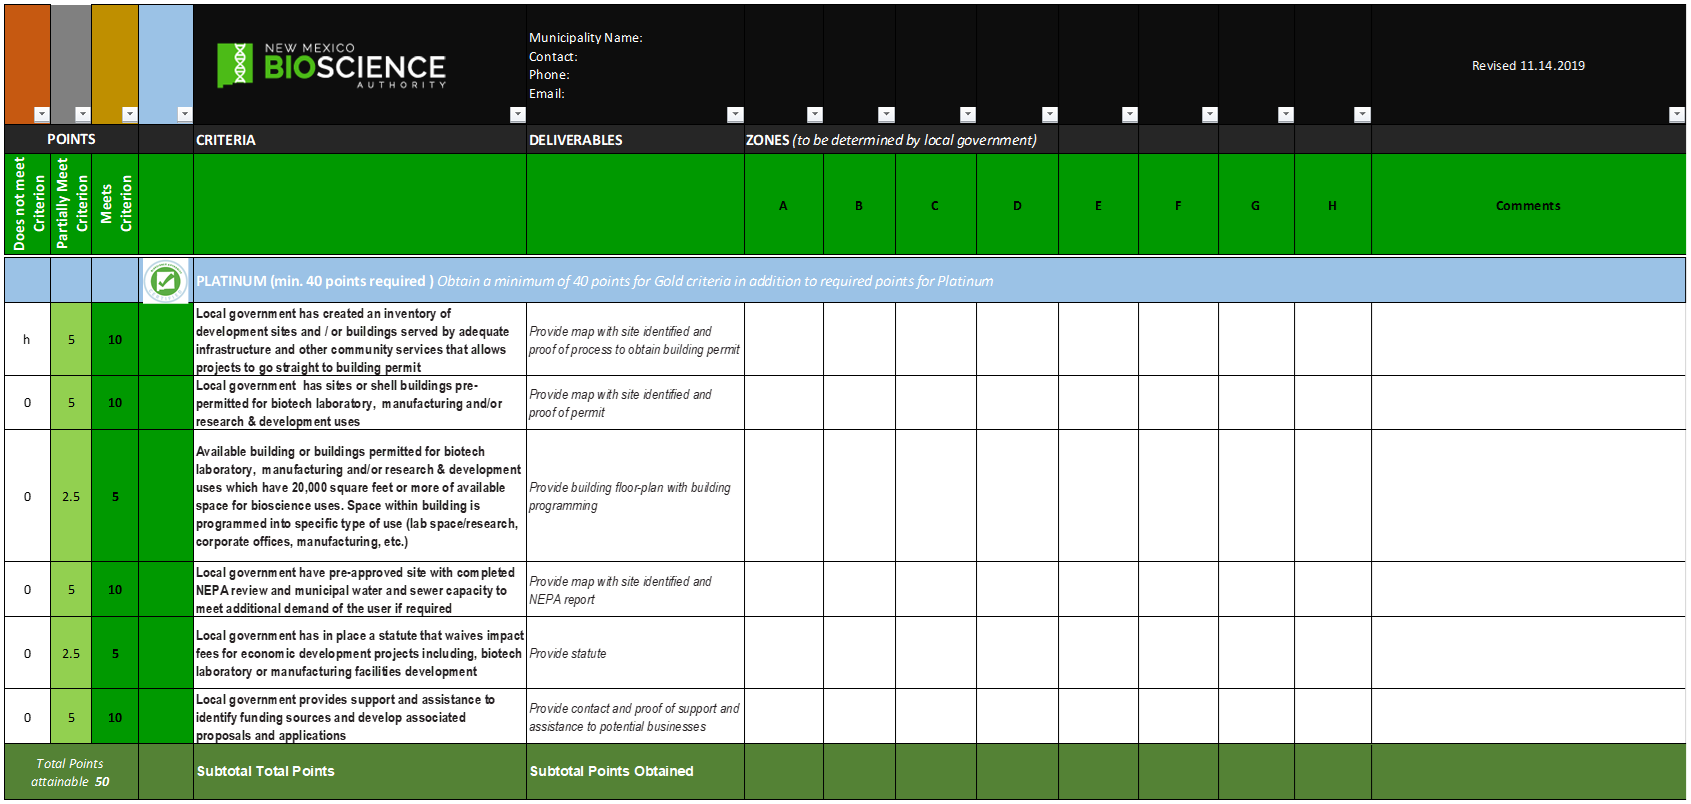This screenshot has width=1691, height=804.
Task: Select the CRITERIA header cell
Action: (x=360, y=139)
